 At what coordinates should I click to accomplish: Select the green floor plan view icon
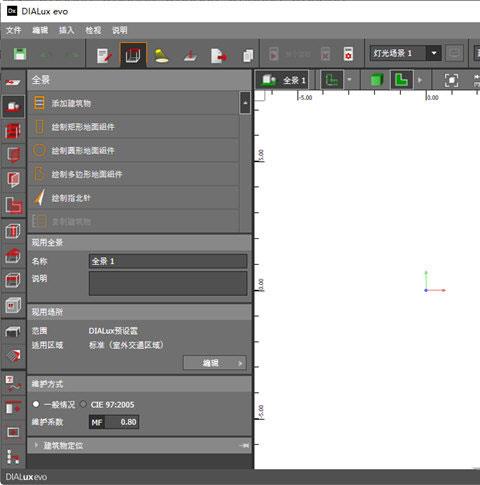401,80
